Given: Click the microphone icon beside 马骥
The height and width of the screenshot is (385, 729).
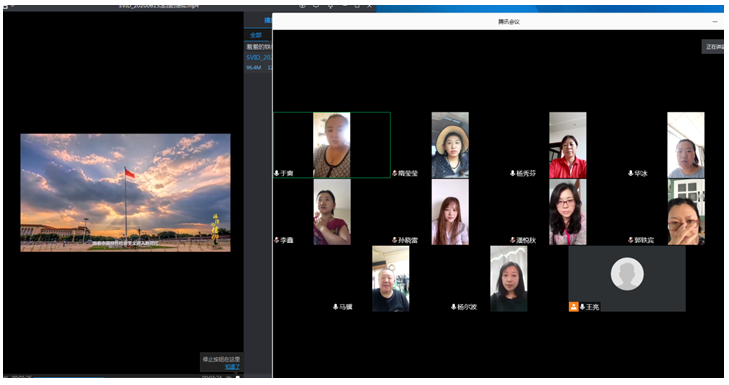Looking at the screenshot, I should click(x=335, y=307).
